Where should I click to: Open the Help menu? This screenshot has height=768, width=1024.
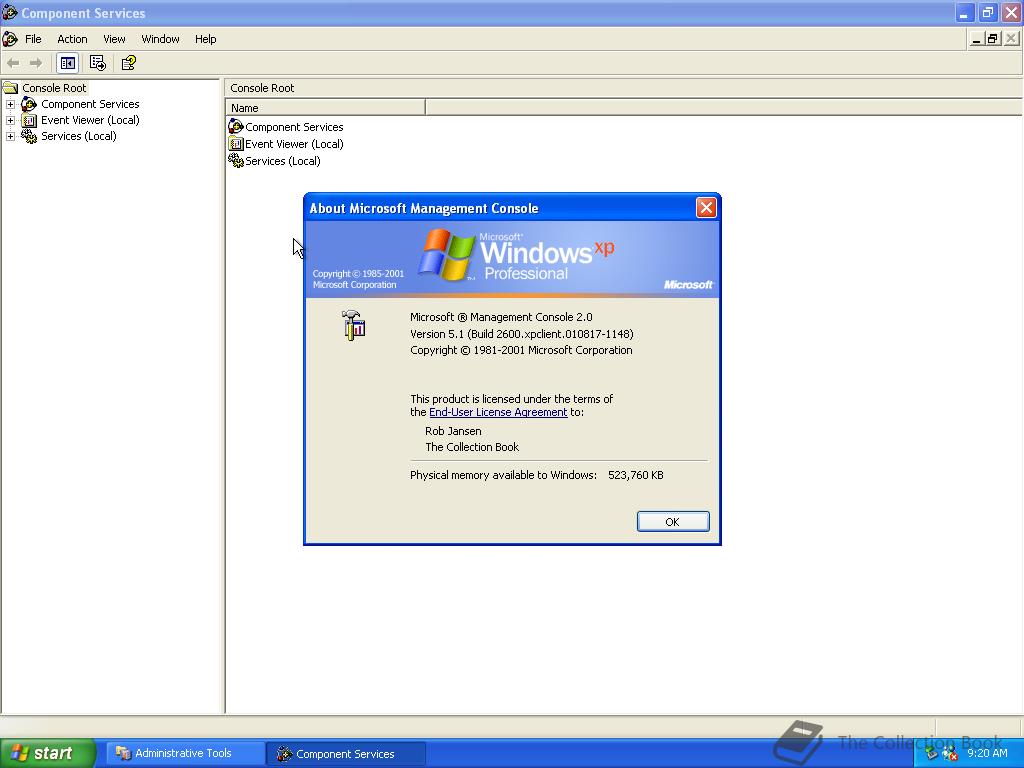point(206,39)
